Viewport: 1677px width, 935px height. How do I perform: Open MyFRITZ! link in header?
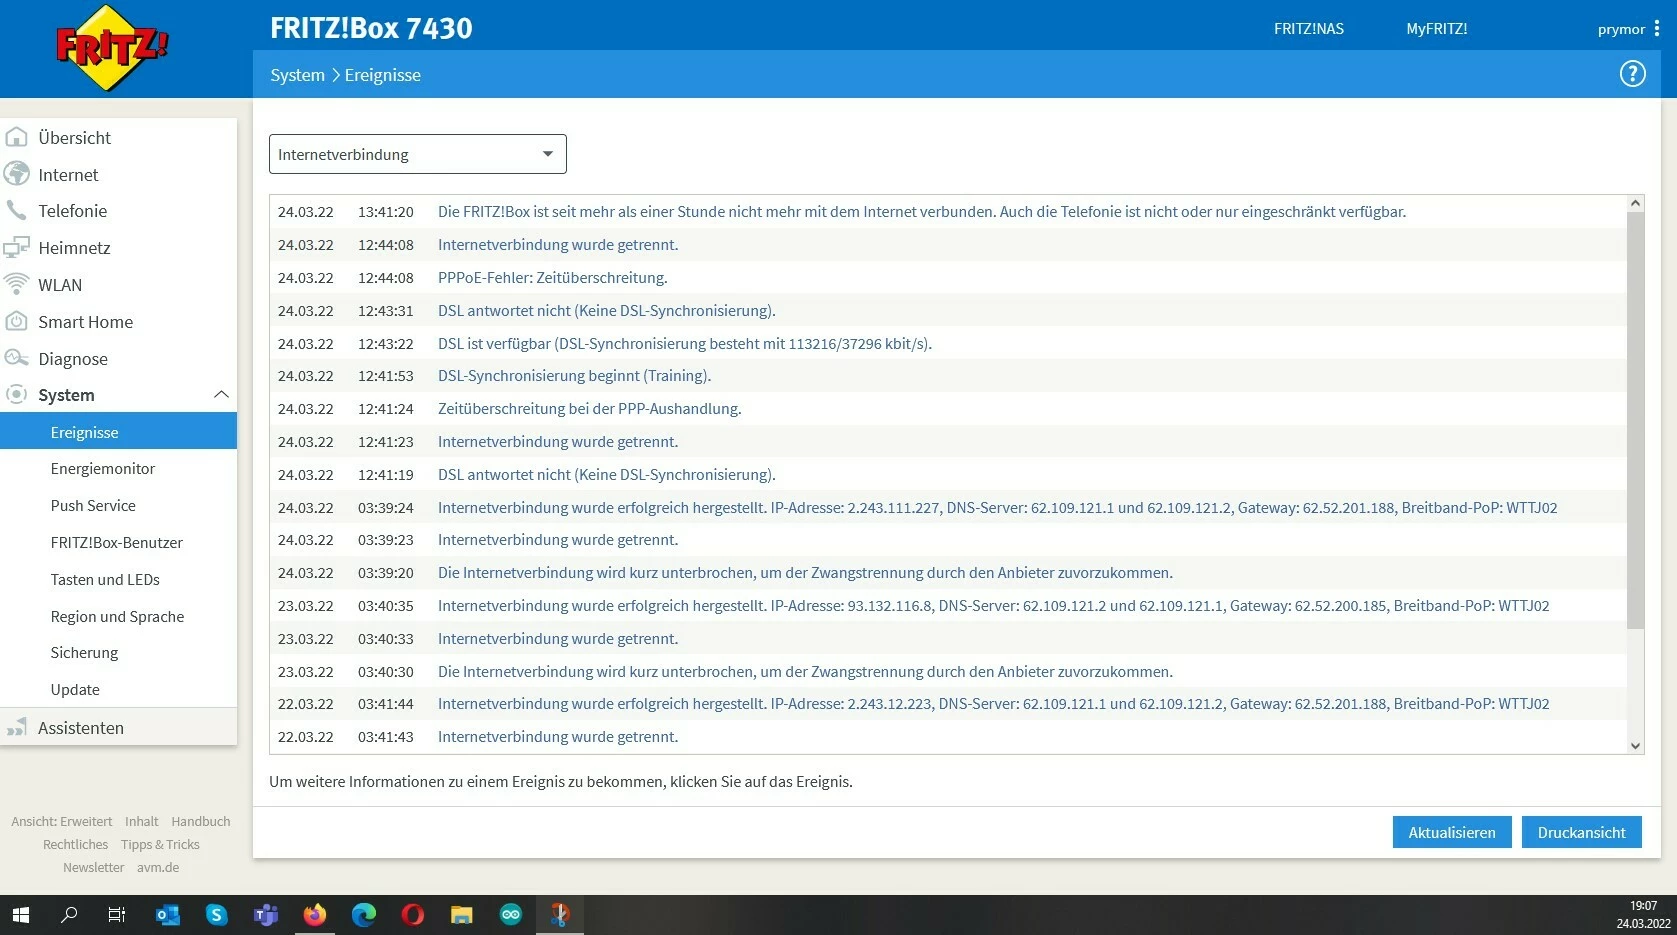1437,29
